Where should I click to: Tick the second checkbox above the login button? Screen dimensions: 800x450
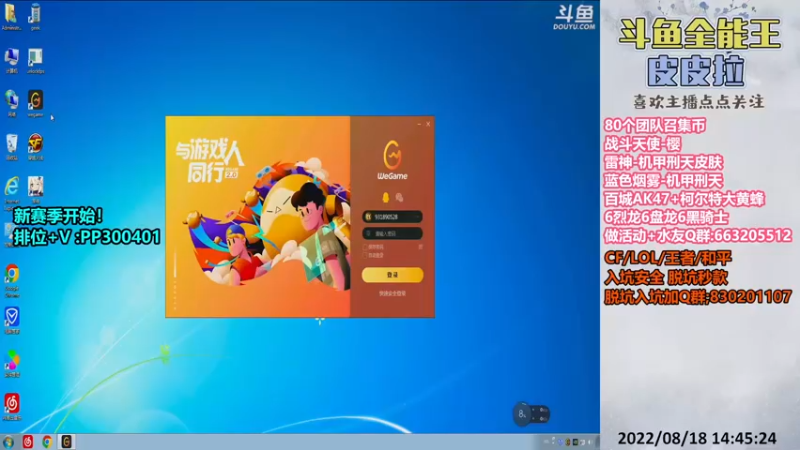click(365, 255)
